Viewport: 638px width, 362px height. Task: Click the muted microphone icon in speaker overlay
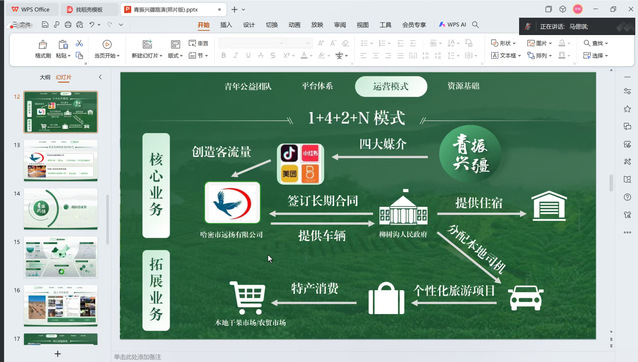coord(528,27)
